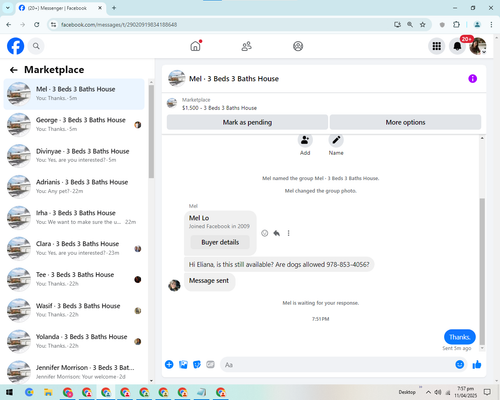The height and width of the screenshot is (400, 500).
Task: Click the Thanks. sent message bubble
Action: tap(460, 337)
